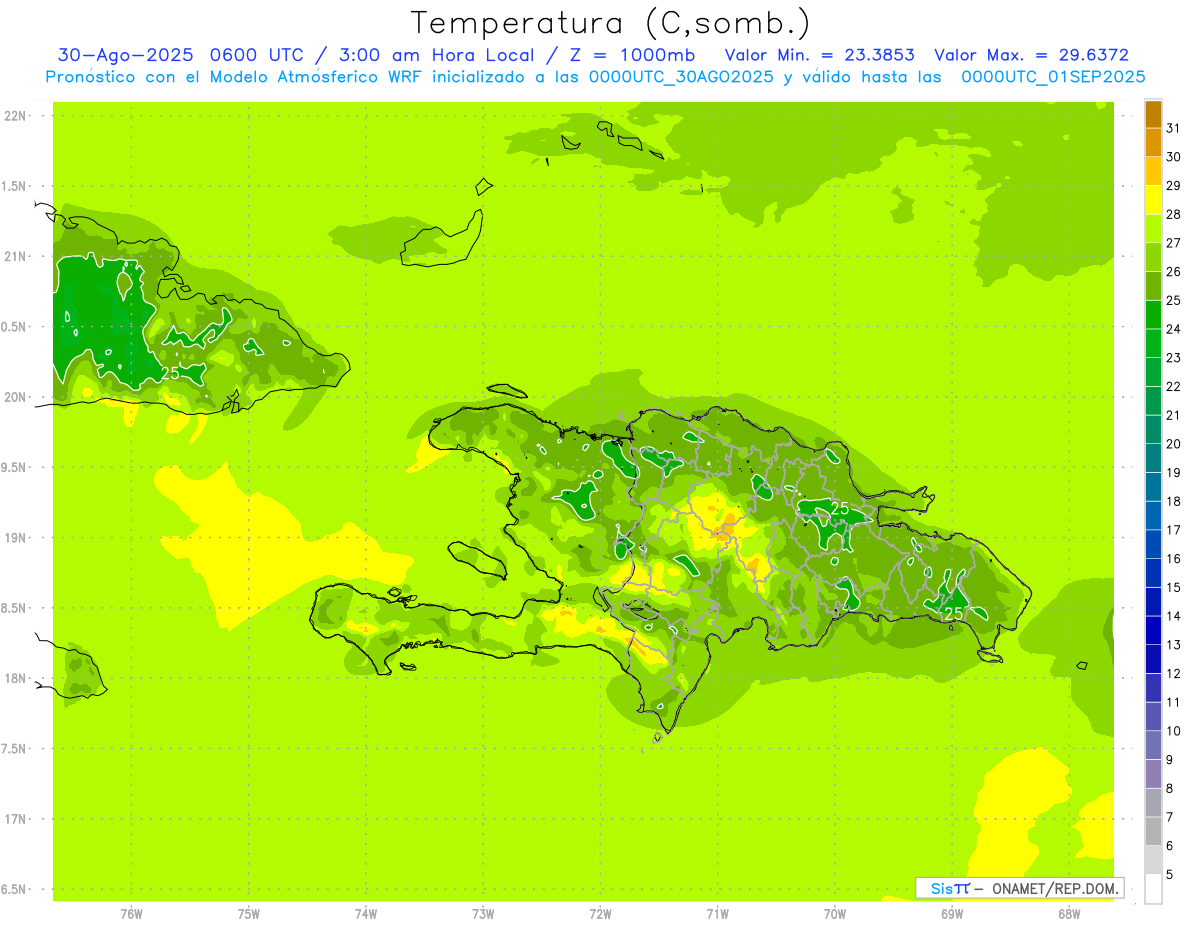Click the '74W' longitude label

pos(366,914)
